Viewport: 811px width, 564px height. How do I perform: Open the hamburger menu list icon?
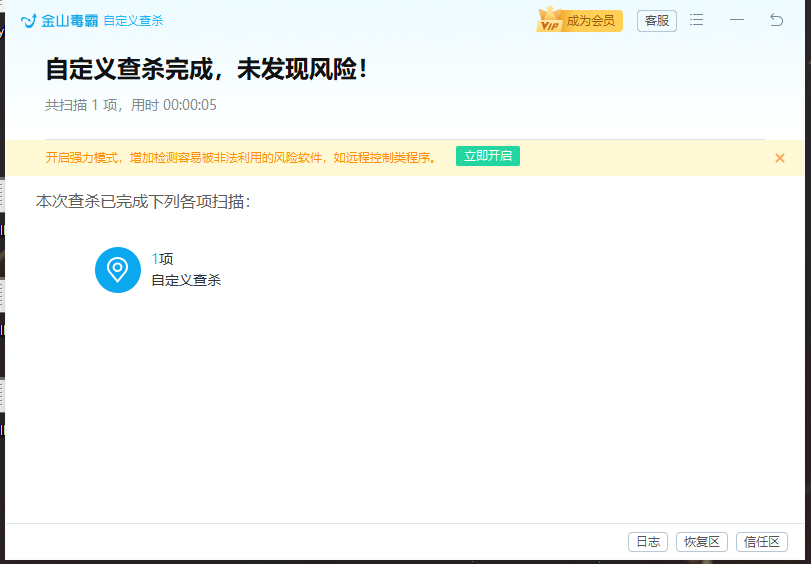[x=697, y=20]
